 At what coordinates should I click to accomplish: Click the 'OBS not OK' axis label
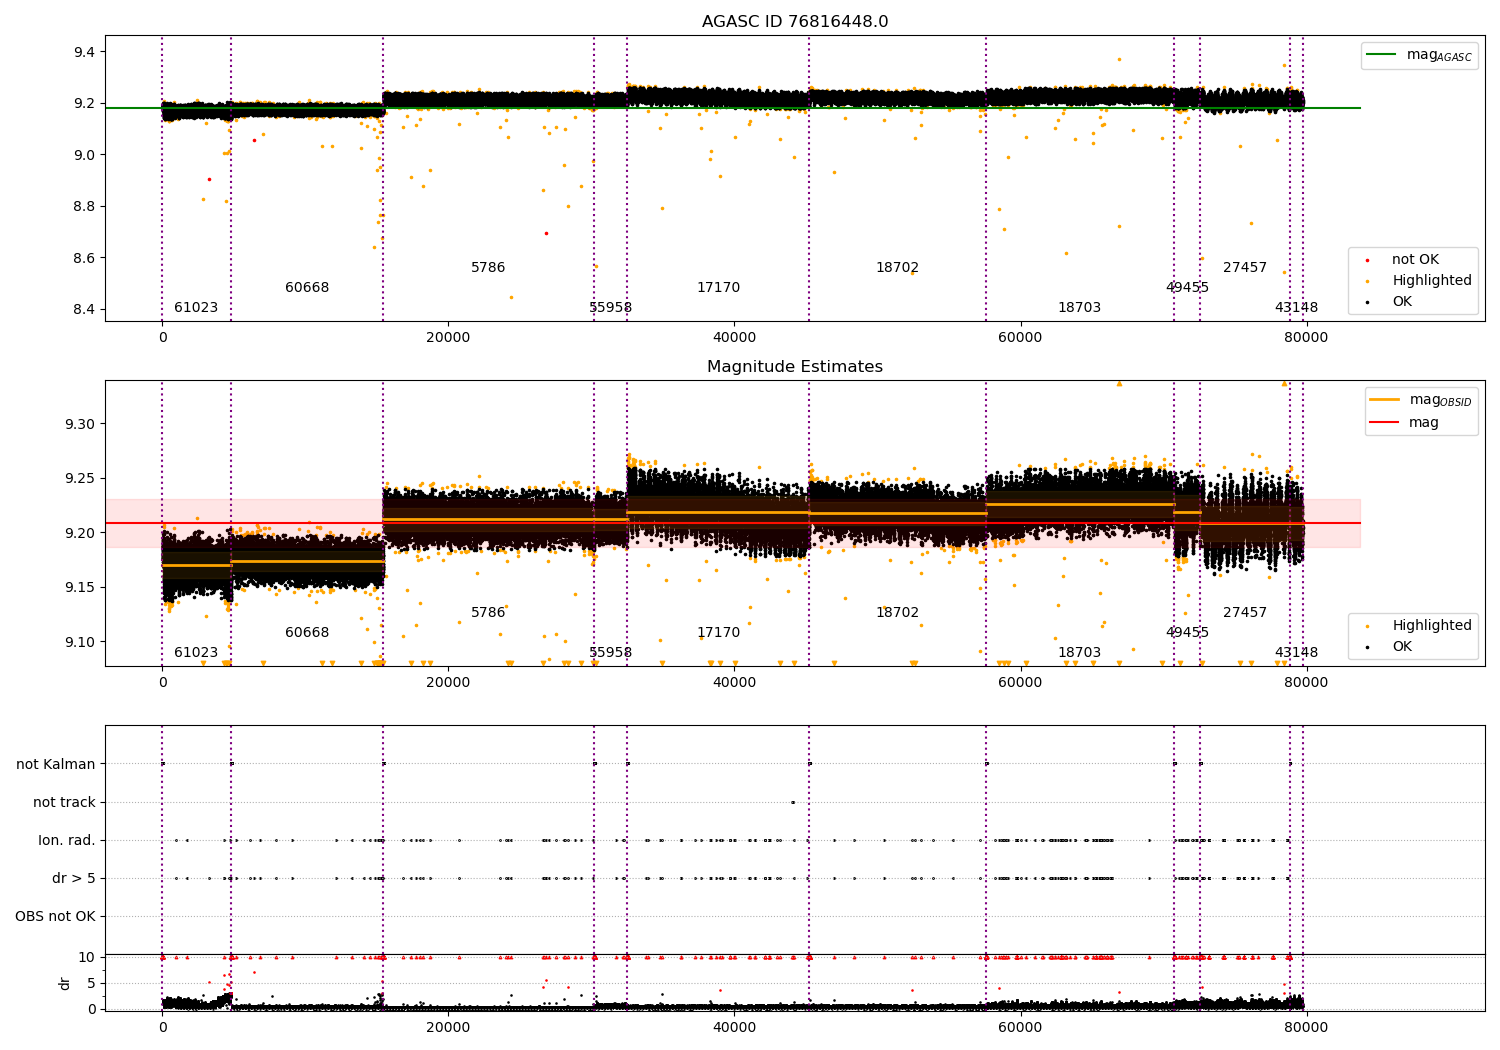point(55,917)
